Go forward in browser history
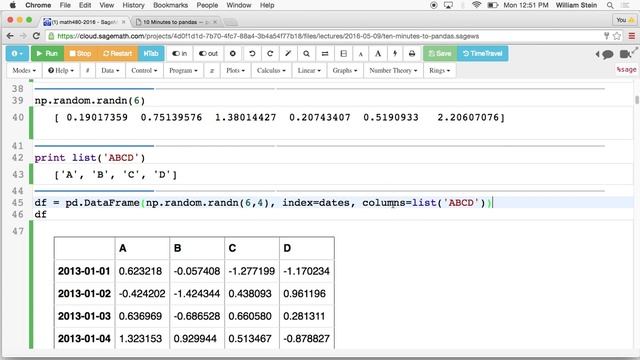The height and width of the screenshot is (360, 640). tap(23, 36)
